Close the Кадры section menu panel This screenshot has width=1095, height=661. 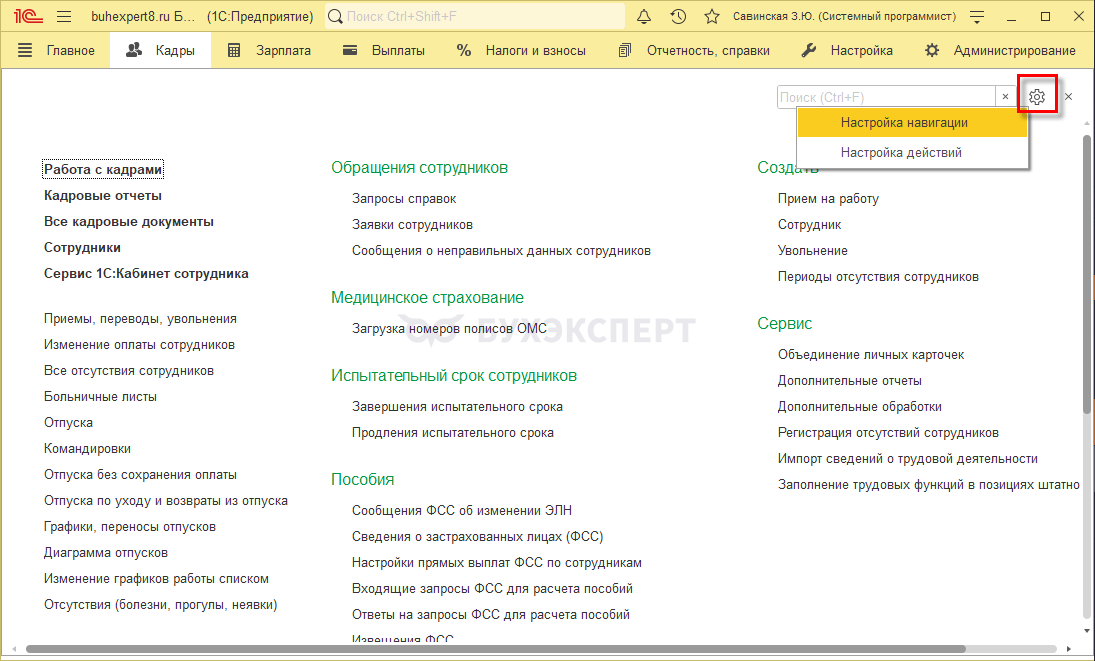coord(1068,97)
